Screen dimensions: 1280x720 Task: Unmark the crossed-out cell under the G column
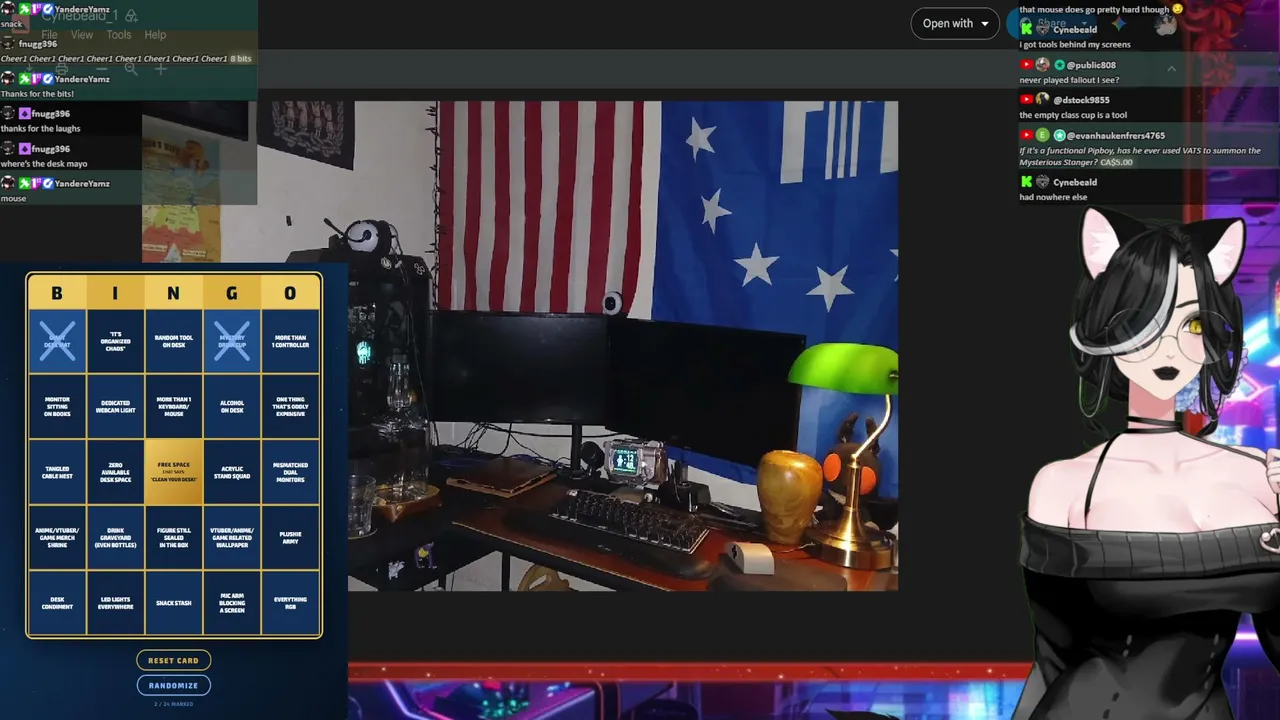pos(232,341)
